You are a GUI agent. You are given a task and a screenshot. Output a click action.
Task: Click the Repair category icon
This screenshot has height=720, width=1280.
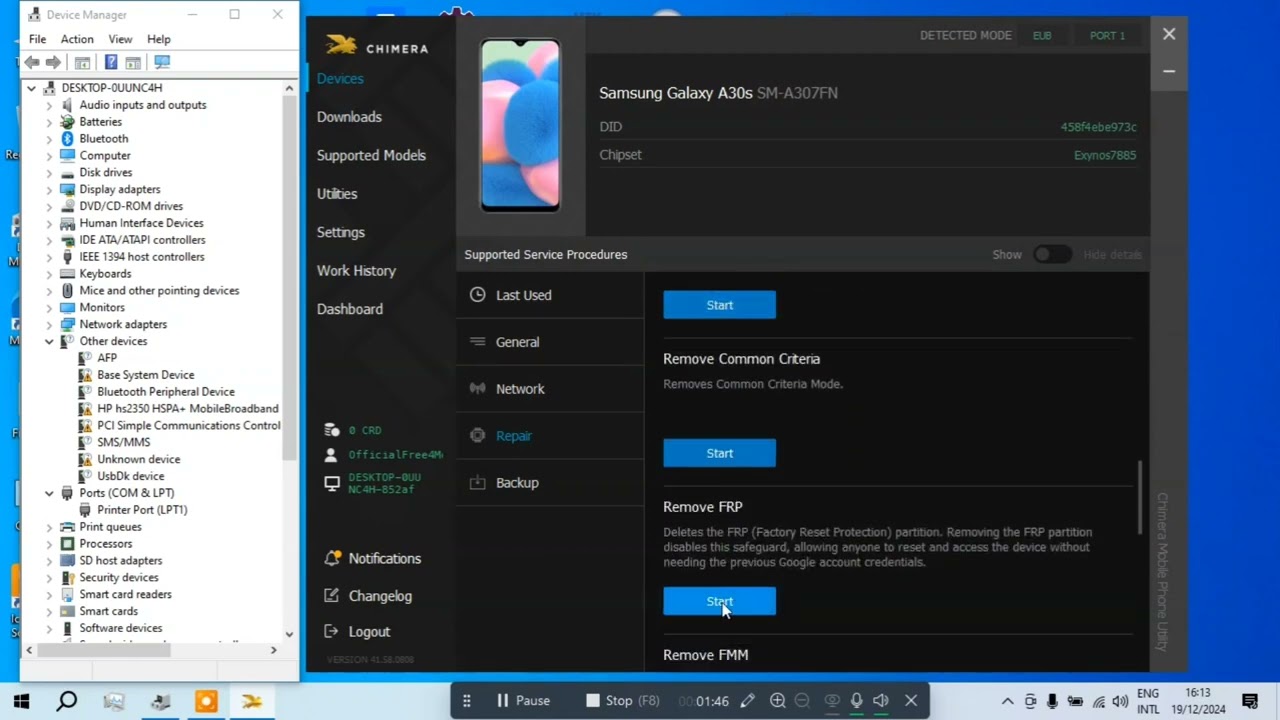point(477,436)
